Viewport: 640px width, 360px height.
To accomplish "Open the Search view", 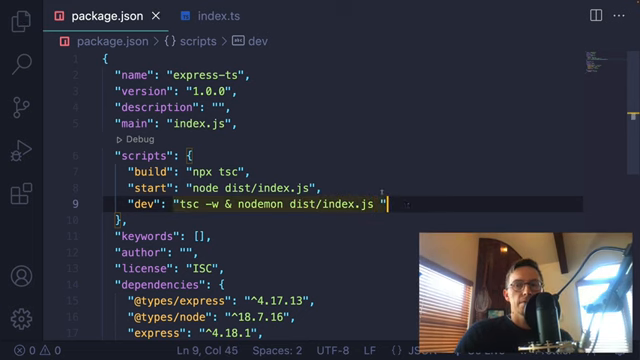I will click(x=21, y=64).
